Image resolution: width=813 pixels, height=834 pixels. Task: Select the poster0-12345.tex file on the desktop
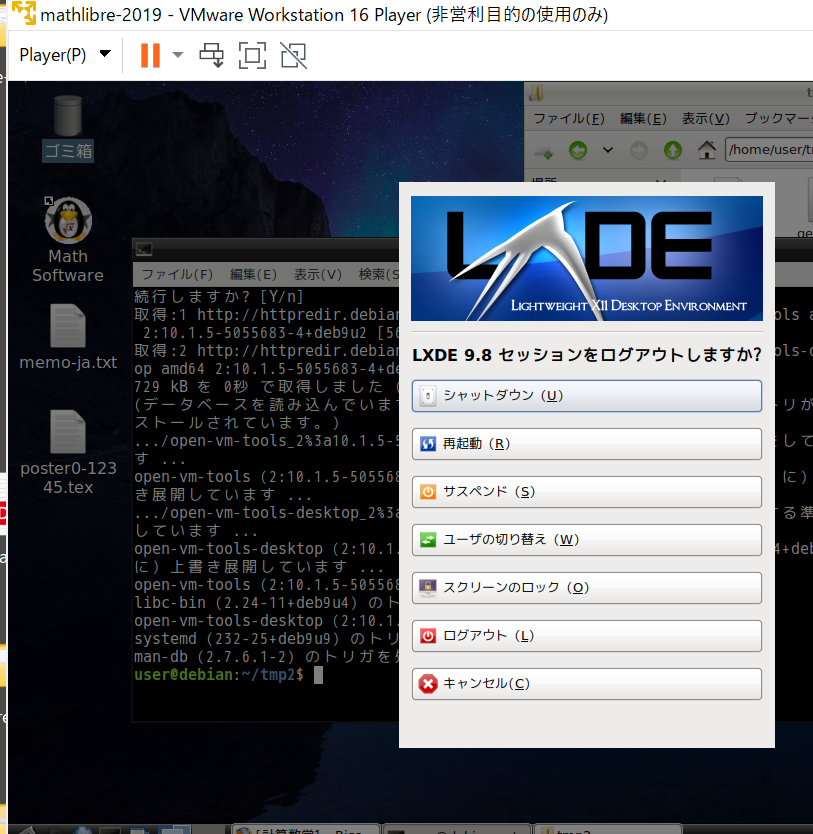pos(68,453)
